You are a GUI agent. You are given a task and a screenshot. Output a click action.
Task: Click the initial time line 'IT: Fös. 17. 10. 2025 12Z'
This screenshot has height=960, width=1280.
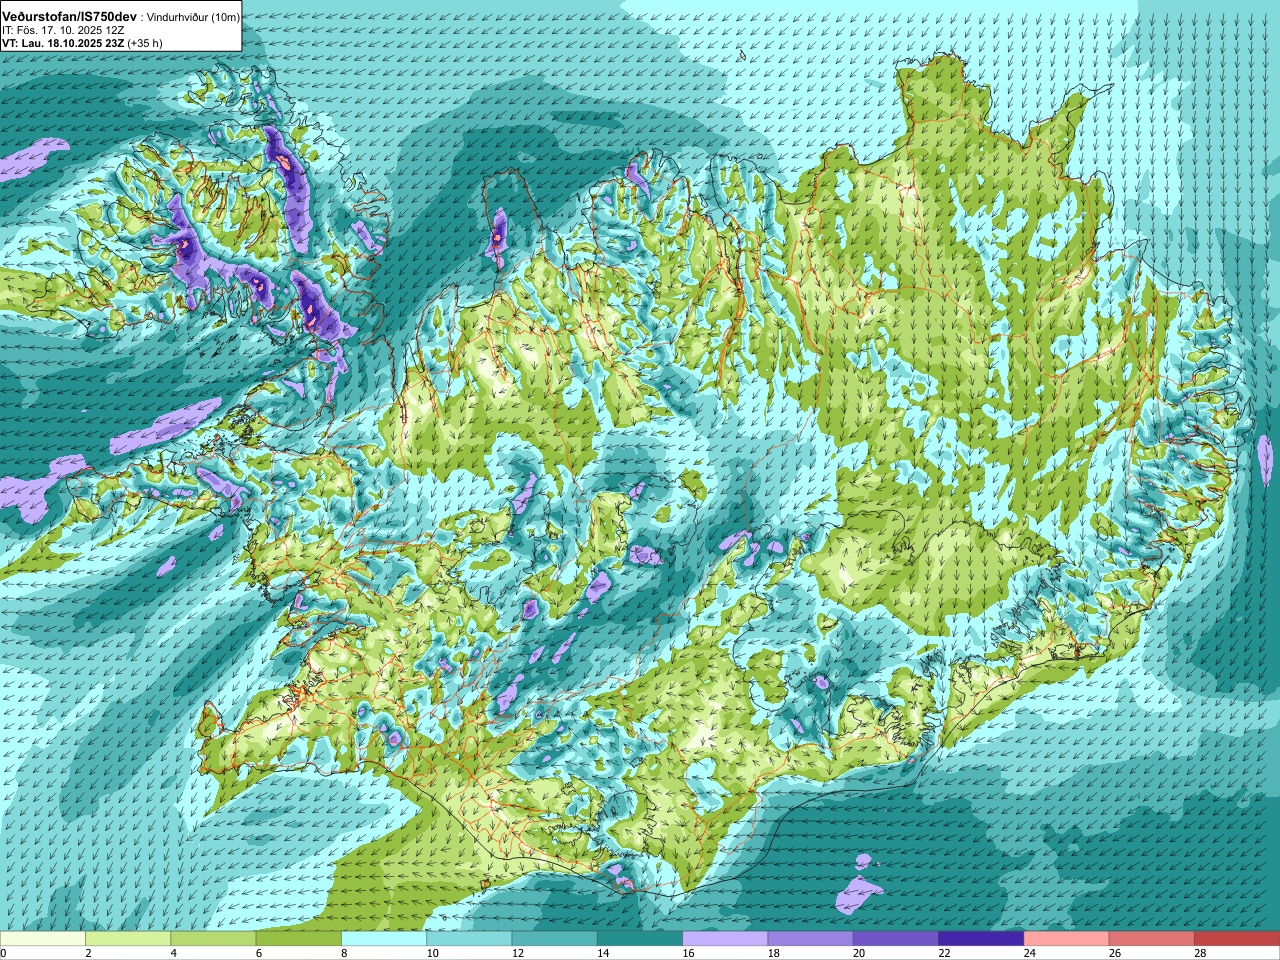coord(63,31)
